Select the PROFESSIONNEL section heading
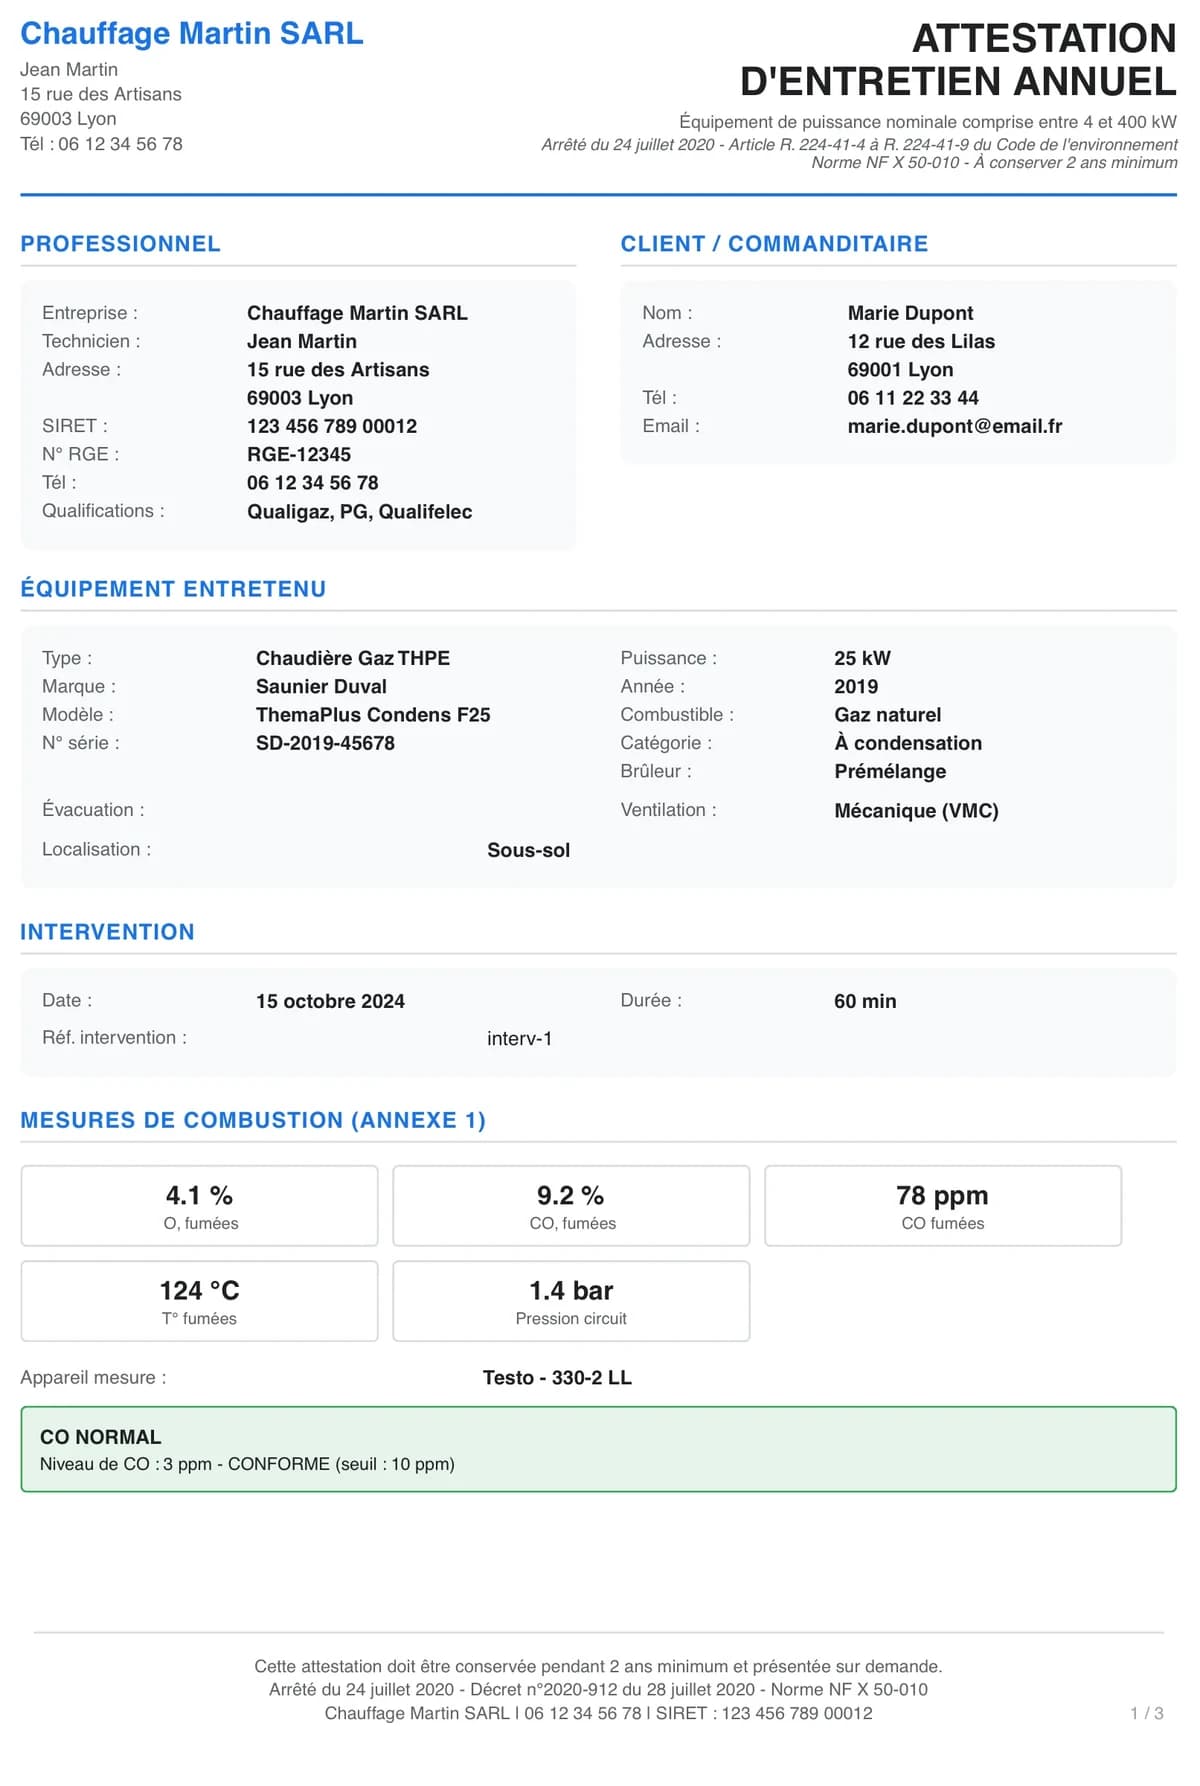Viewport: 1200px width, 1786px height. [x=120, y=244]
